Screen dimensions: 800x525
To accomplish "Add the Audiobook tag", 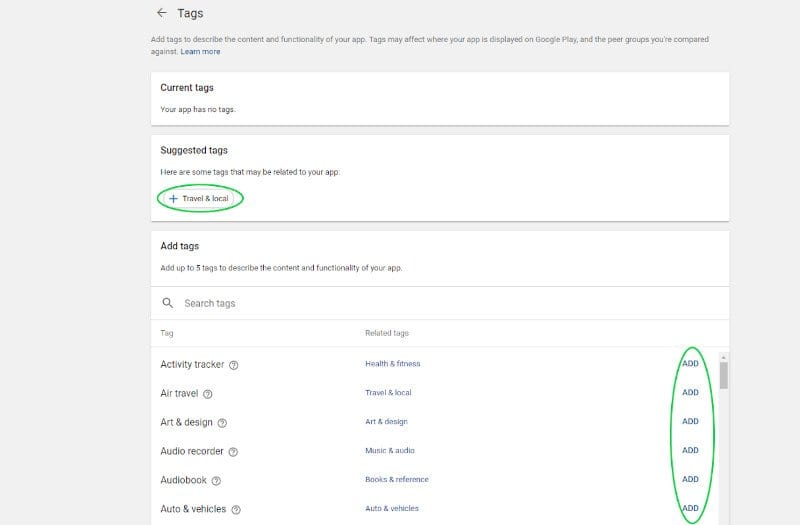I will coord(690,479).
